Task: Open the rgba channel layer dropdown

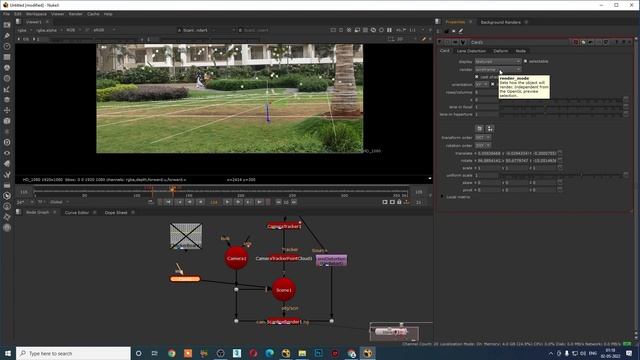Action: [x=24, y=30]
